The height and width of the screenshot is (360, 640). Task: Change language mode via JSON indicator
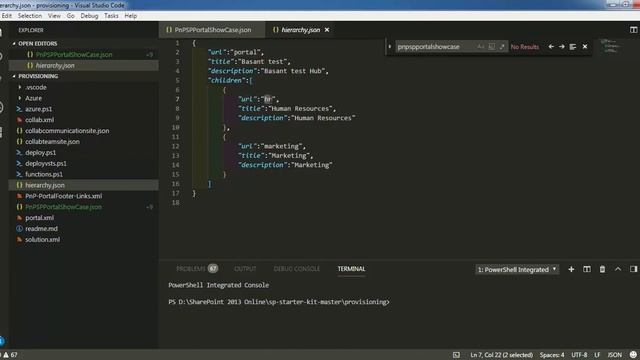pyautogui.click(x=615, y=355)
